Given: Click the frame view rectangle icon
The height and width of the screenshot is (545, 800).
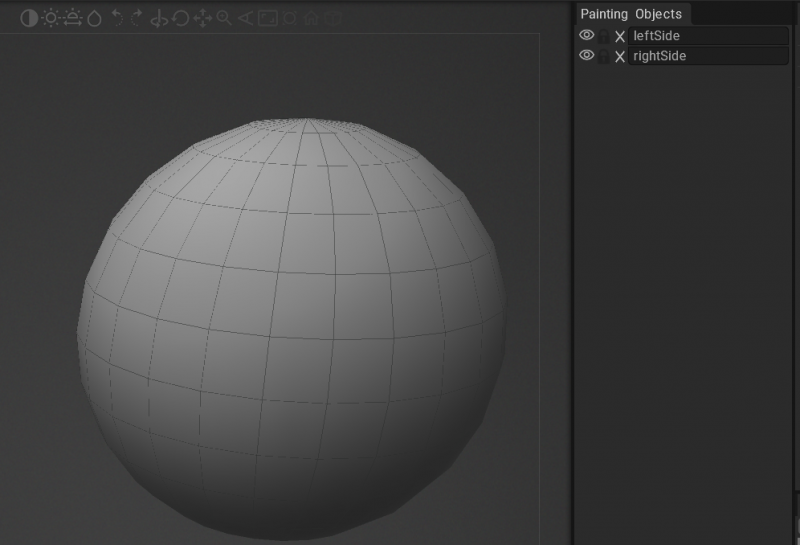Looking at the screenshot, I should pyautogui.click(x=268, y=18).
